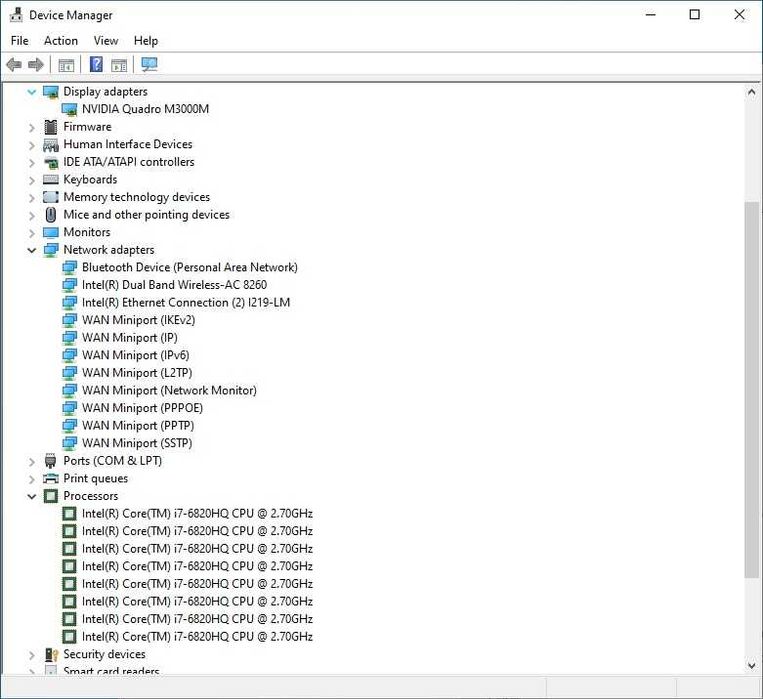Select WAN Miniport (IPv6)

[x=135, y=355]
